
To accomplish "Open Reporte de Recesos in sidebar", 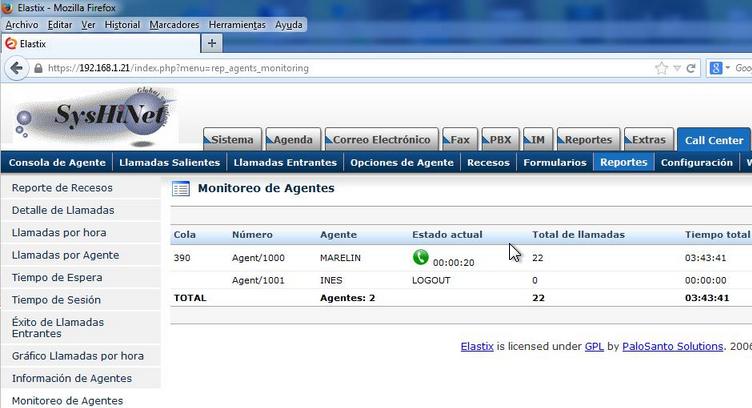I will 62,187.
